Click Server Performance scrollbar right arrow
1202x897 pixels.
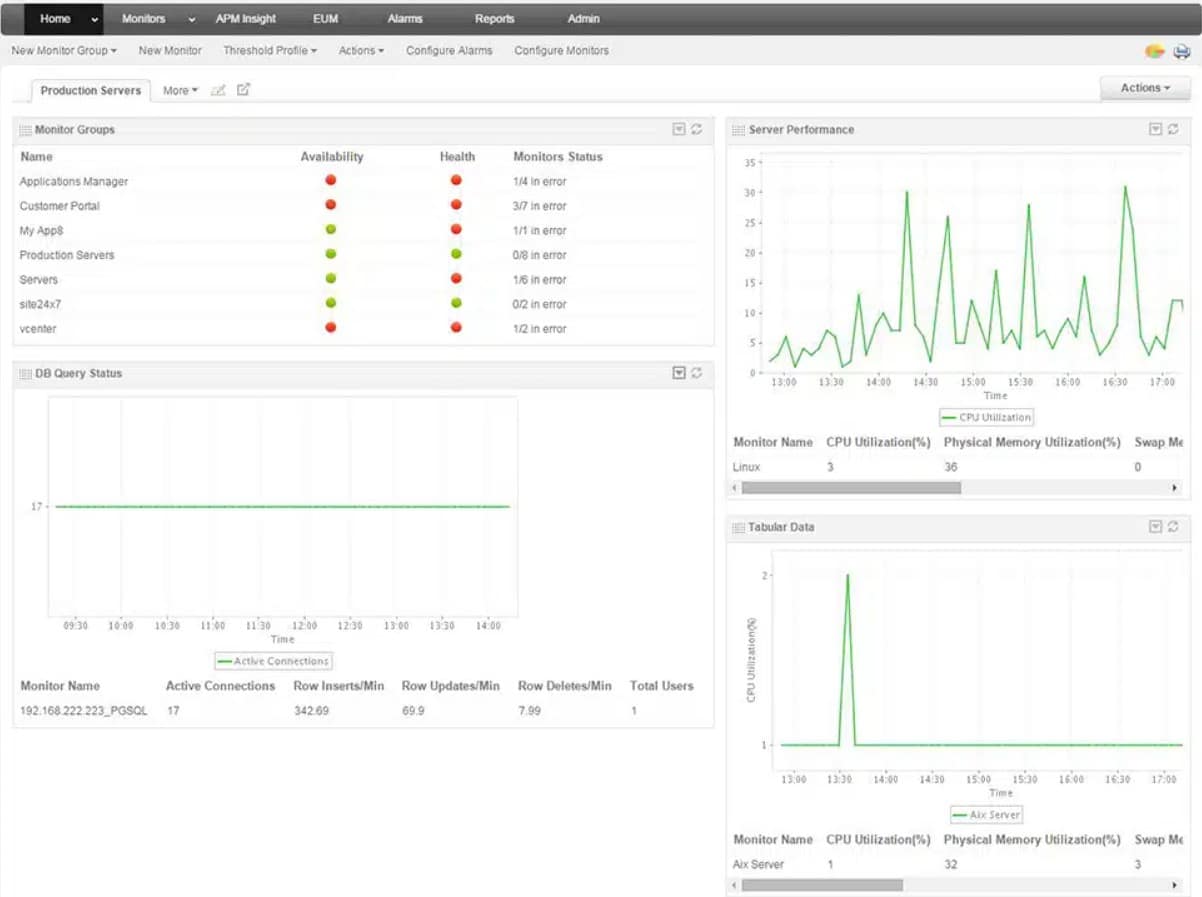click(x=1175, y=488)
